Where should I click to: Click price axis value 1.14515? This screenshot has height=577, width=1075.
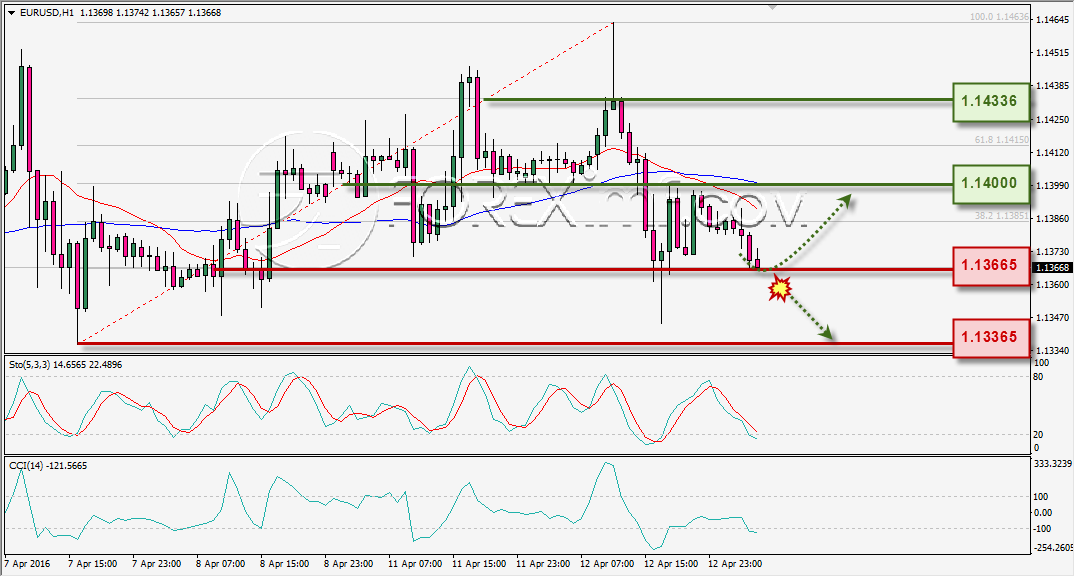tap(1052, 53)
